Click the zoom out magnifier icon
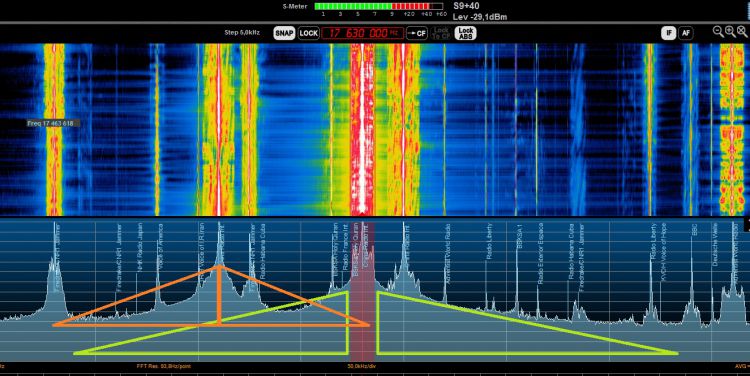This screenshot has height=376, width=750. (x=718, y=32)
